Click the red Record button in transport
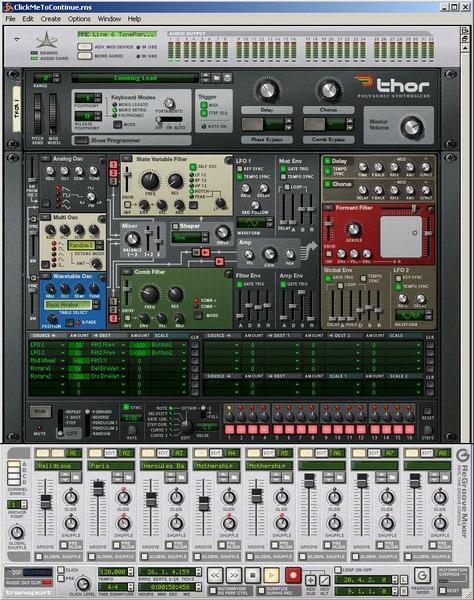 (x=293, y=575)
